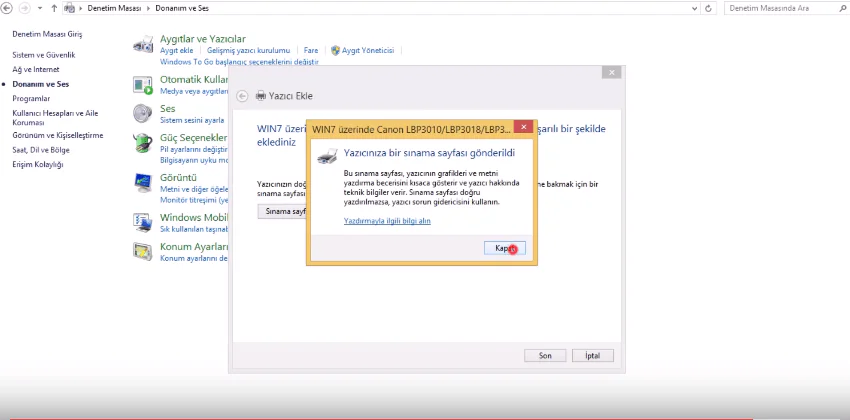This screenshot has width=850, height=420.
Task: Expand the address bar history dropdown
Action: coord(695,9)
